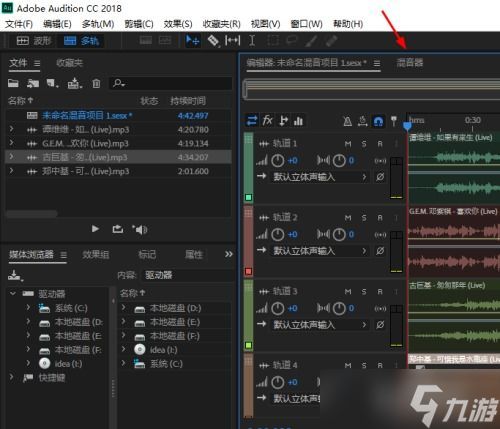Expand the 2:01.600 mp3 file row

(x=11, y=171)
